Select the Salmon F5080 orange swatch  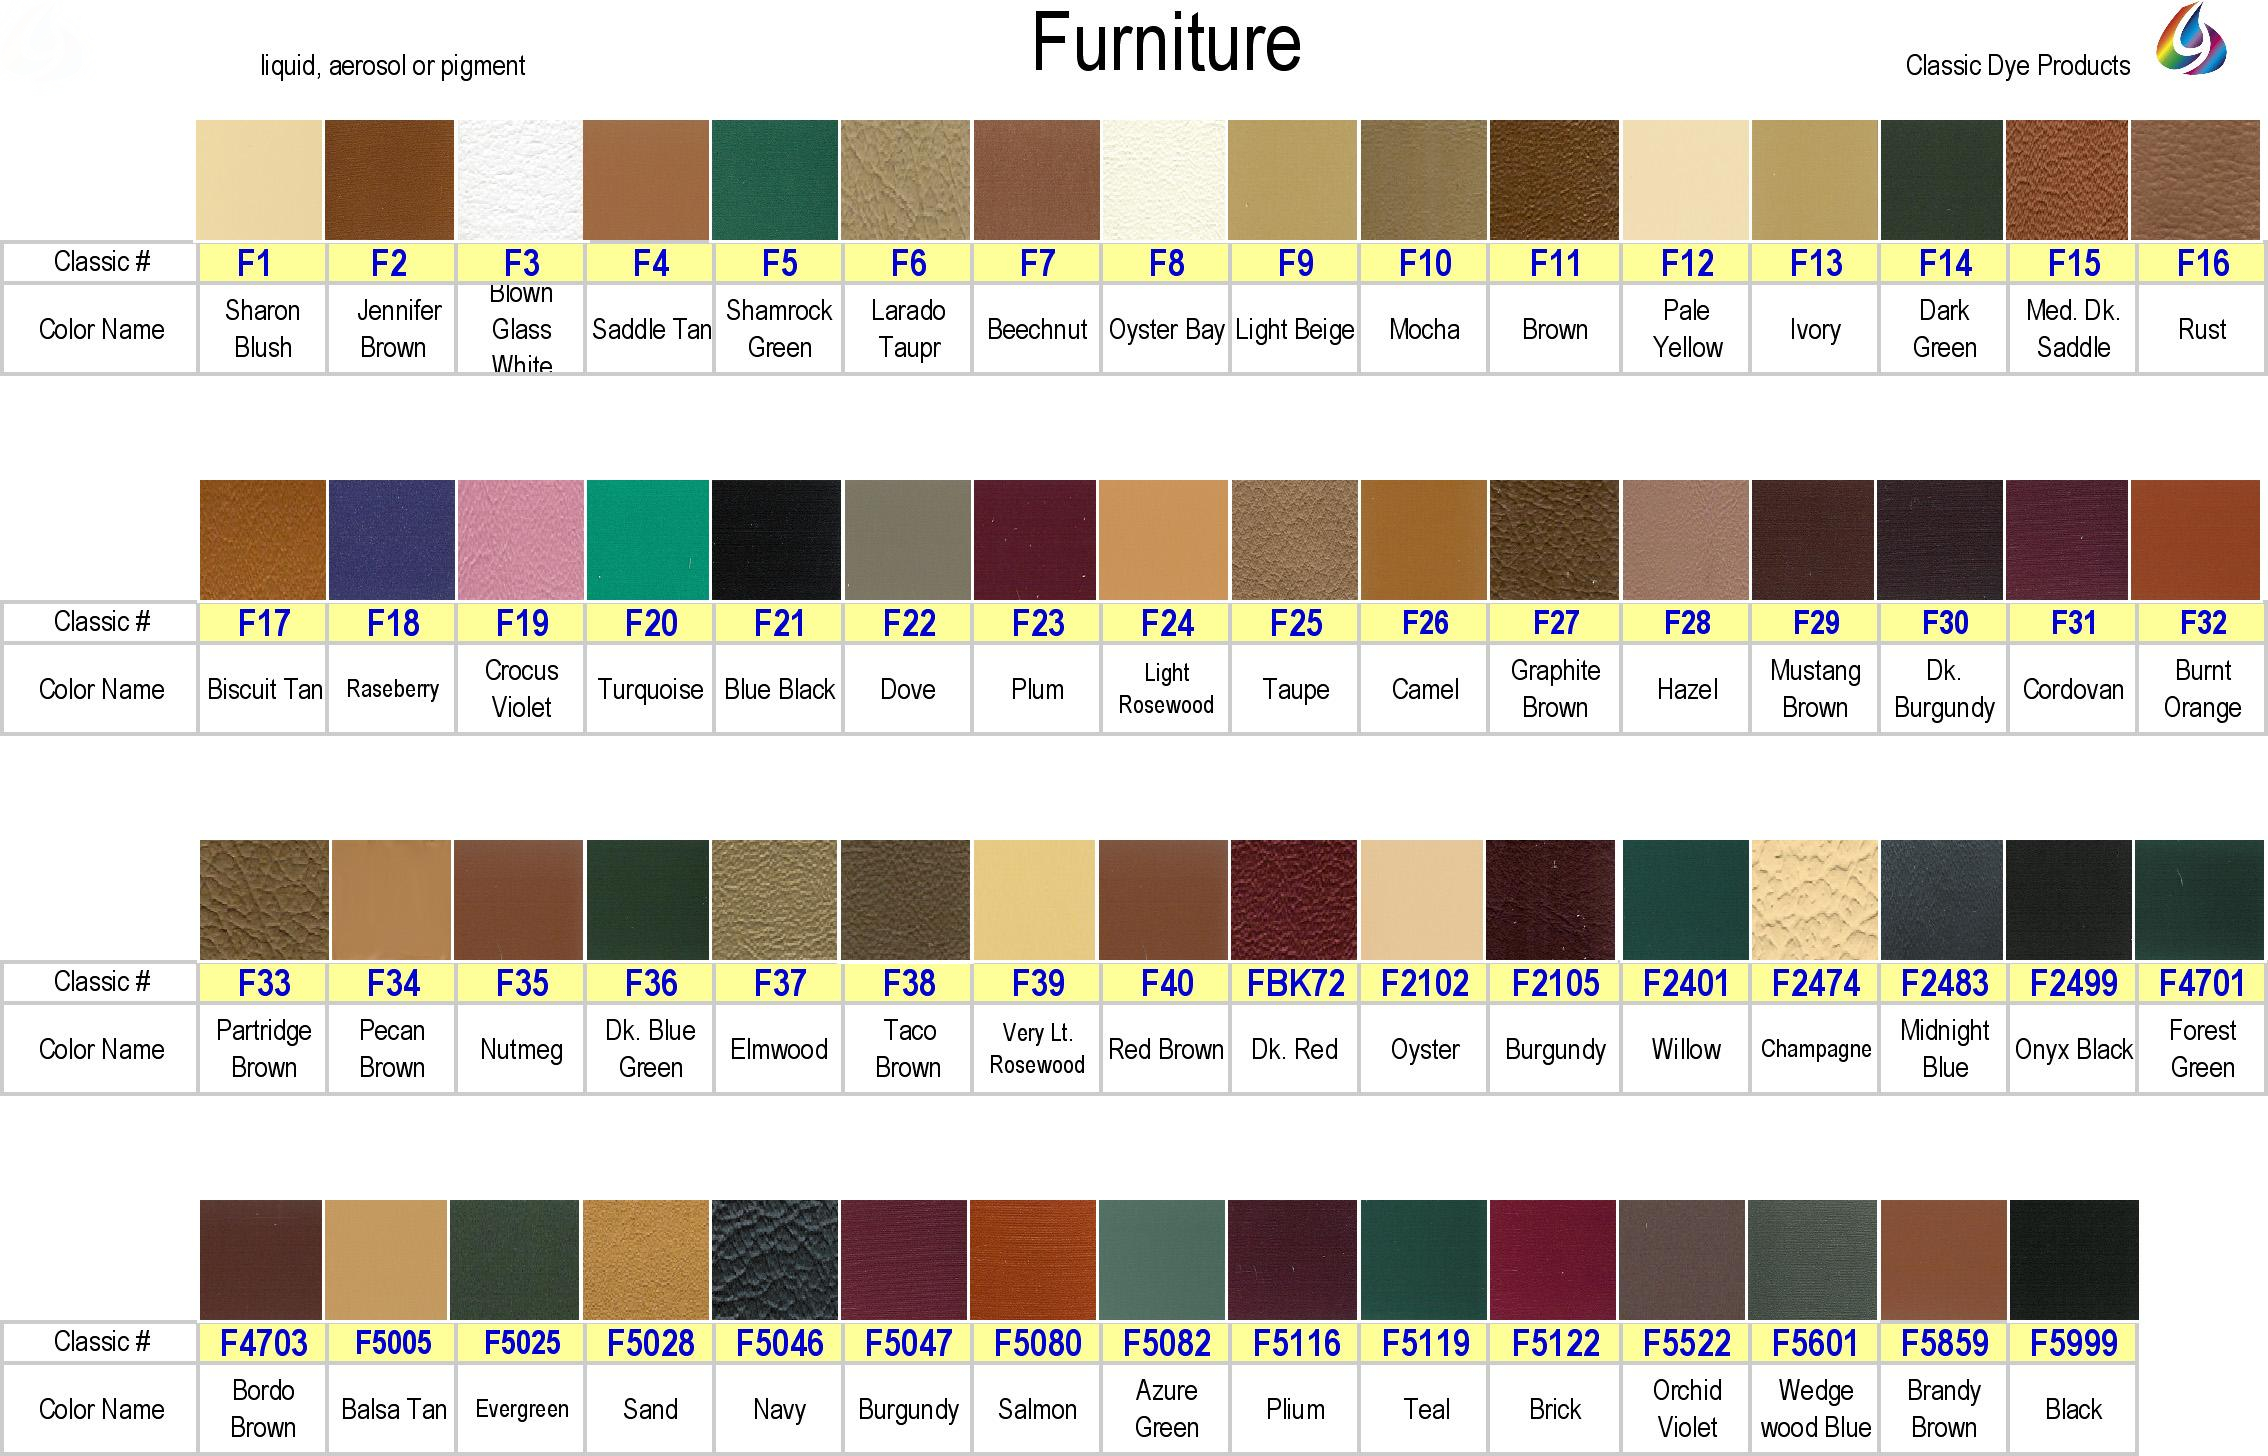point(1033,1260)
